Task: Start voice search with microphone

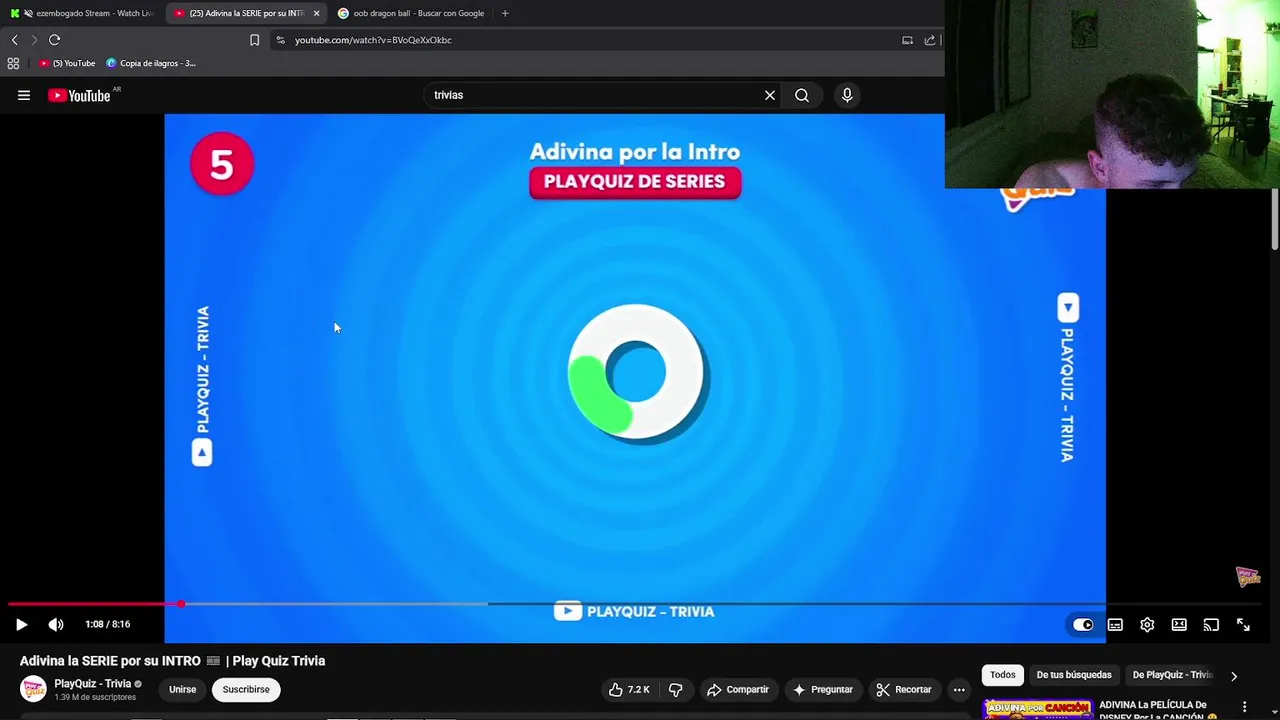Action: tap(847, 95)
